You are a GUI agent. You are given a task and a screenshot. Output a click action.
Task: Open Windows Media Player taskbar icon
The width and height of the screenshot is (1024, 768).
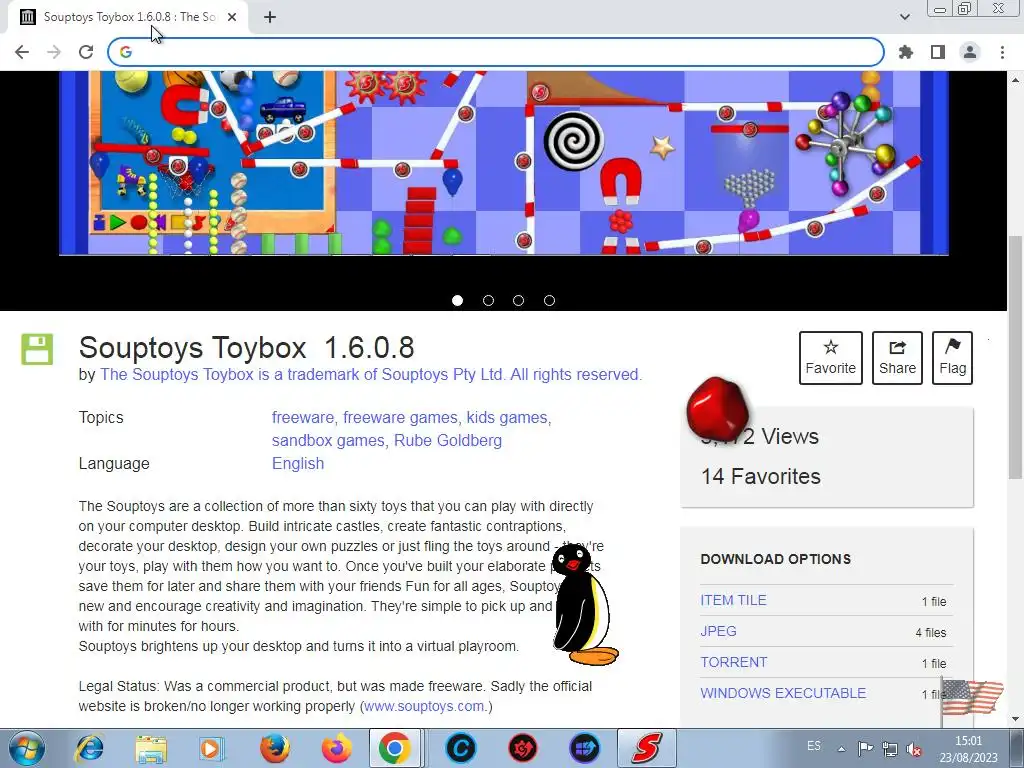point(212,748)
